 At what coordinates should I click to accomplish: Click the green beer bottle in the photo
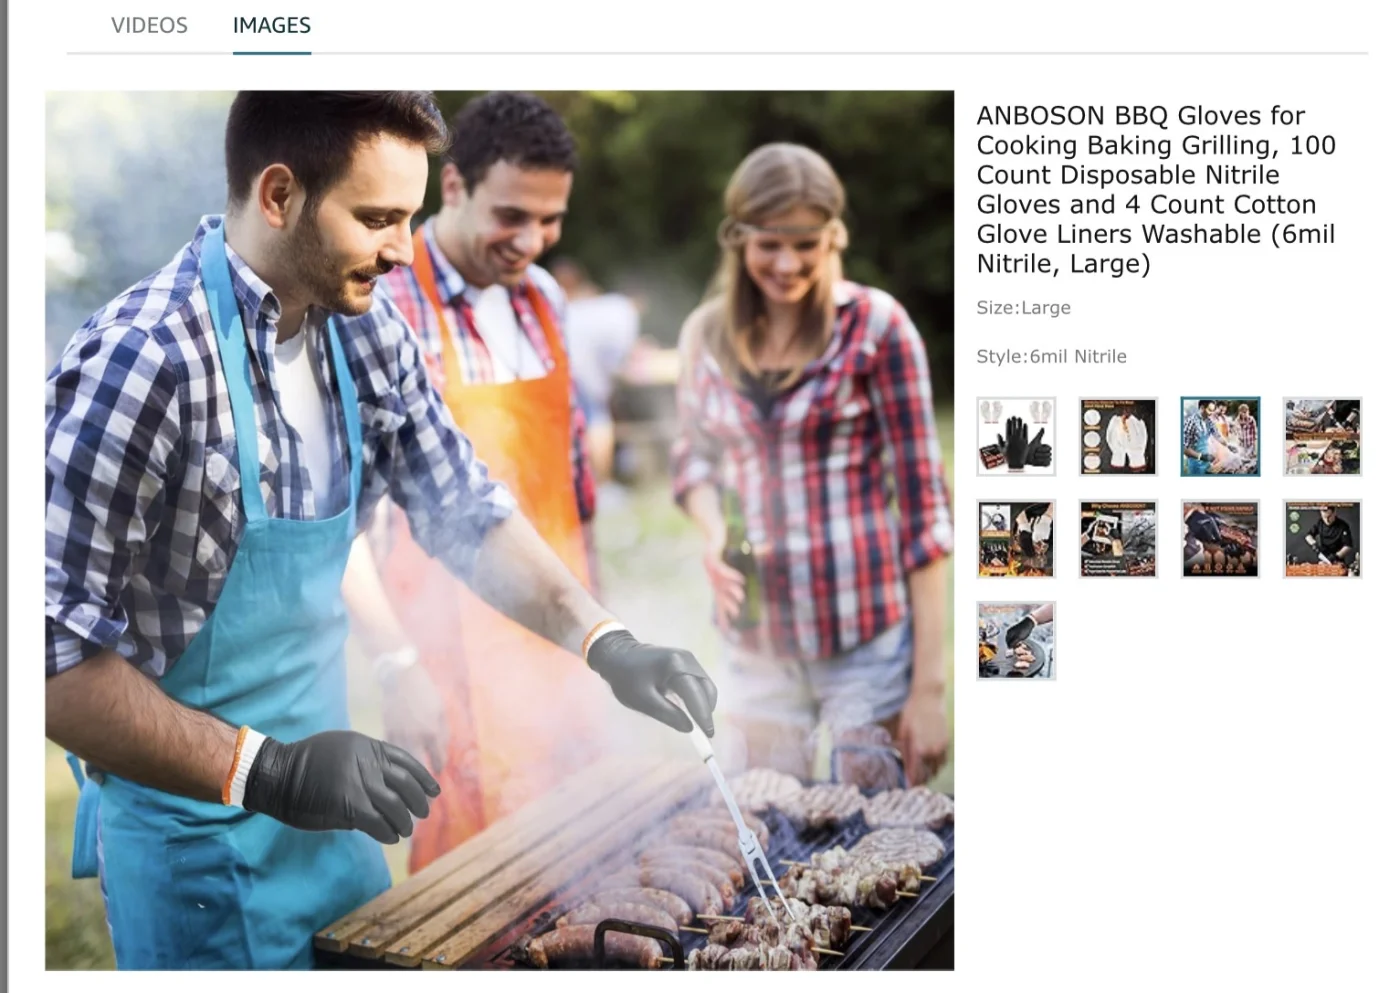pyautogui.click(x=741, y=570)
